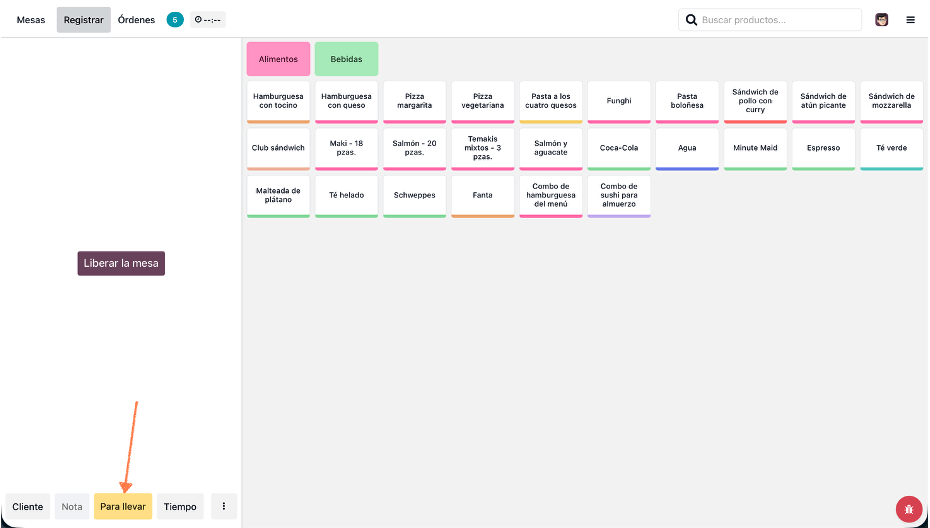Image resolution: width=930 pixels, height=528 pixels.
Task: Click the user avatar icon
Action: pyautogui.click(x=881, y=20)
